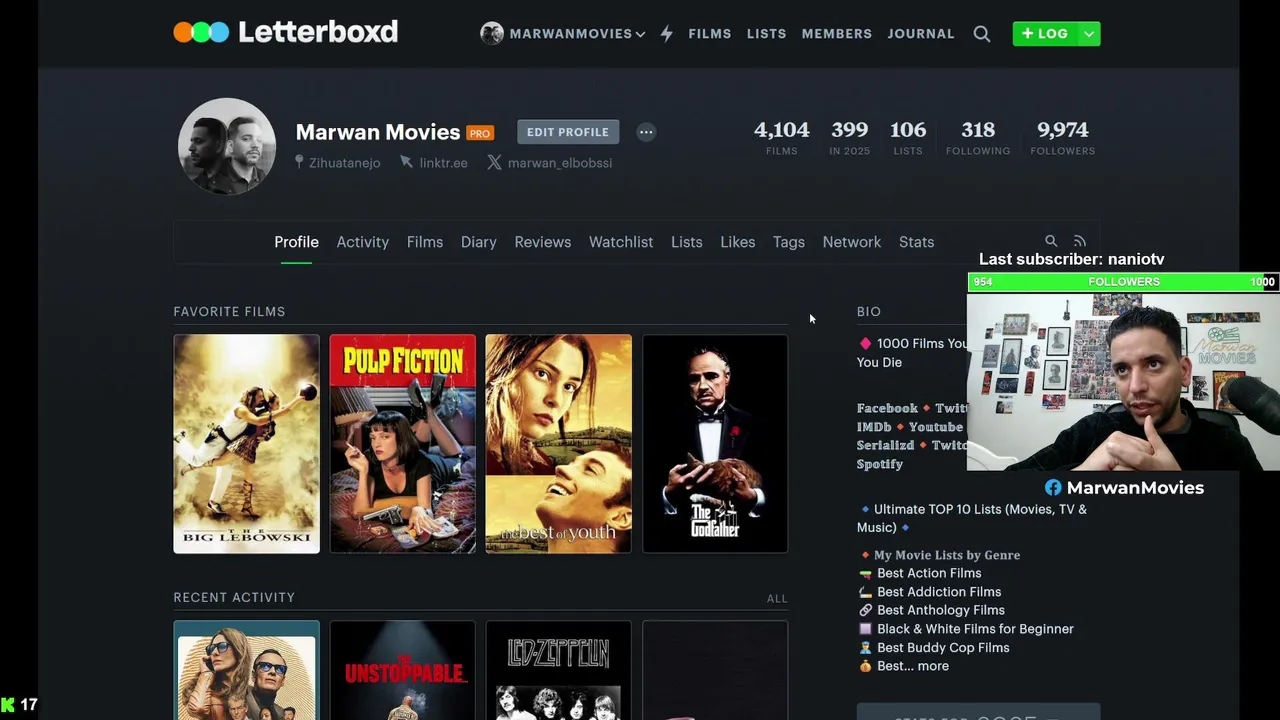Click the green followers progress bar overlay

(x=1123, y=282)
